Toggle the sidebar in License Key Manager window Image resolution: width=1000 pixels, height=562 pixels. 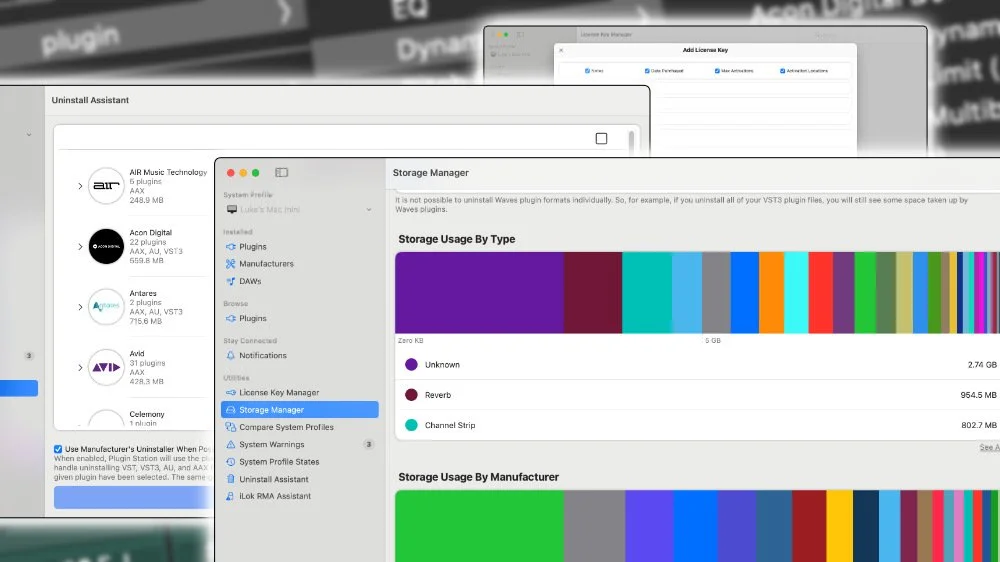point(520,34)
